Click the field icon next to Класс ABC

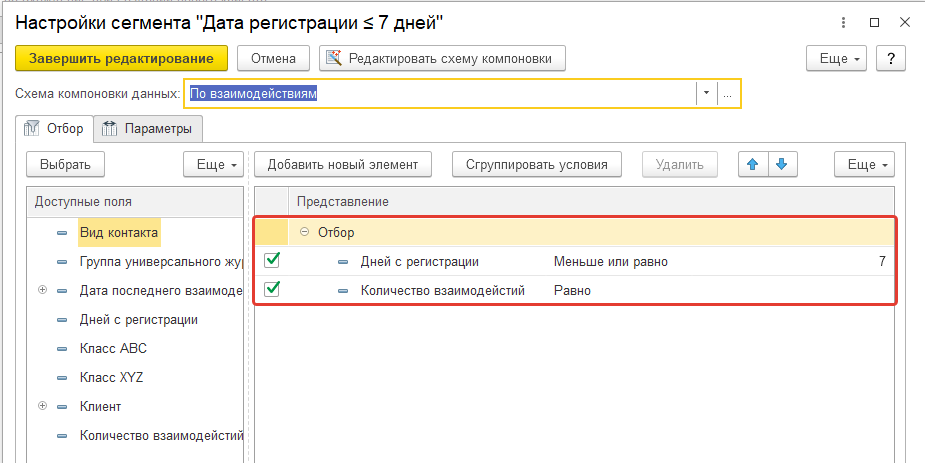(x=63, y=349)
